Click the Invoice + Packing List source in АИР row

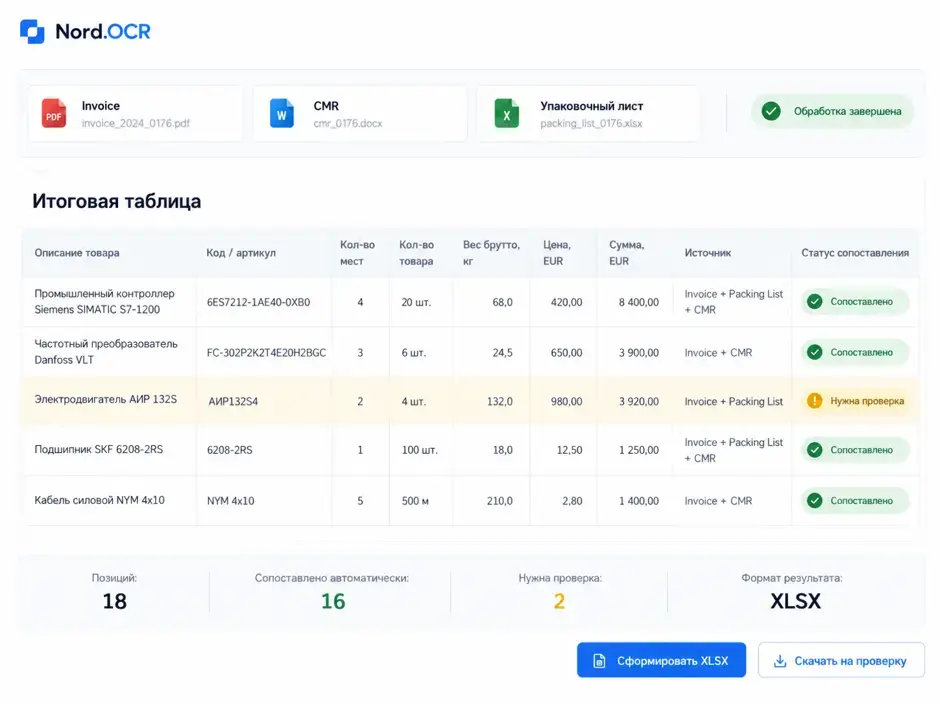734,401
